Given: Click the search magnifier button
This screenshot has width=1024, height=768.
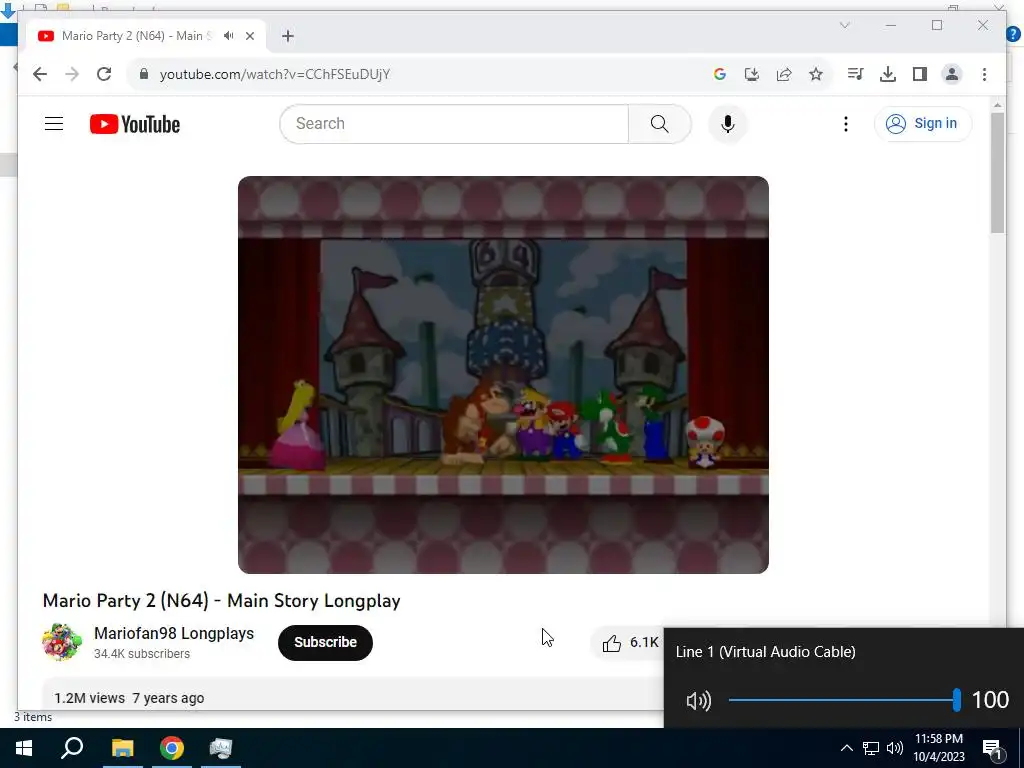Looking at the screenshot, I should (660, 123).
